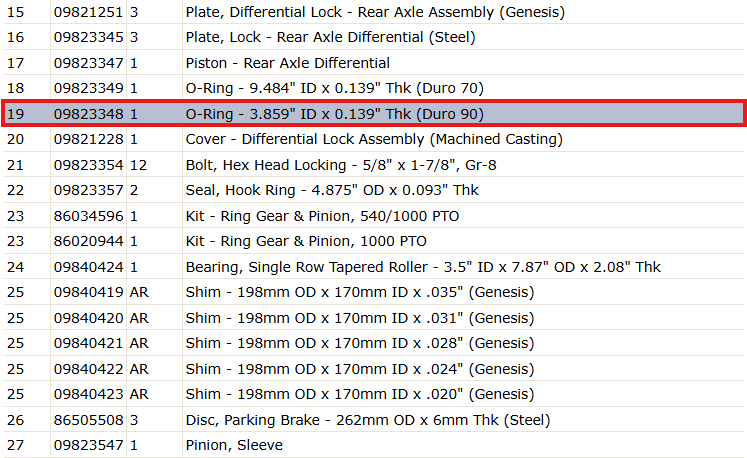Select the Shim .031" (Genesis) row
This screenshot has height=458, width=747.
tap(374, 318)
